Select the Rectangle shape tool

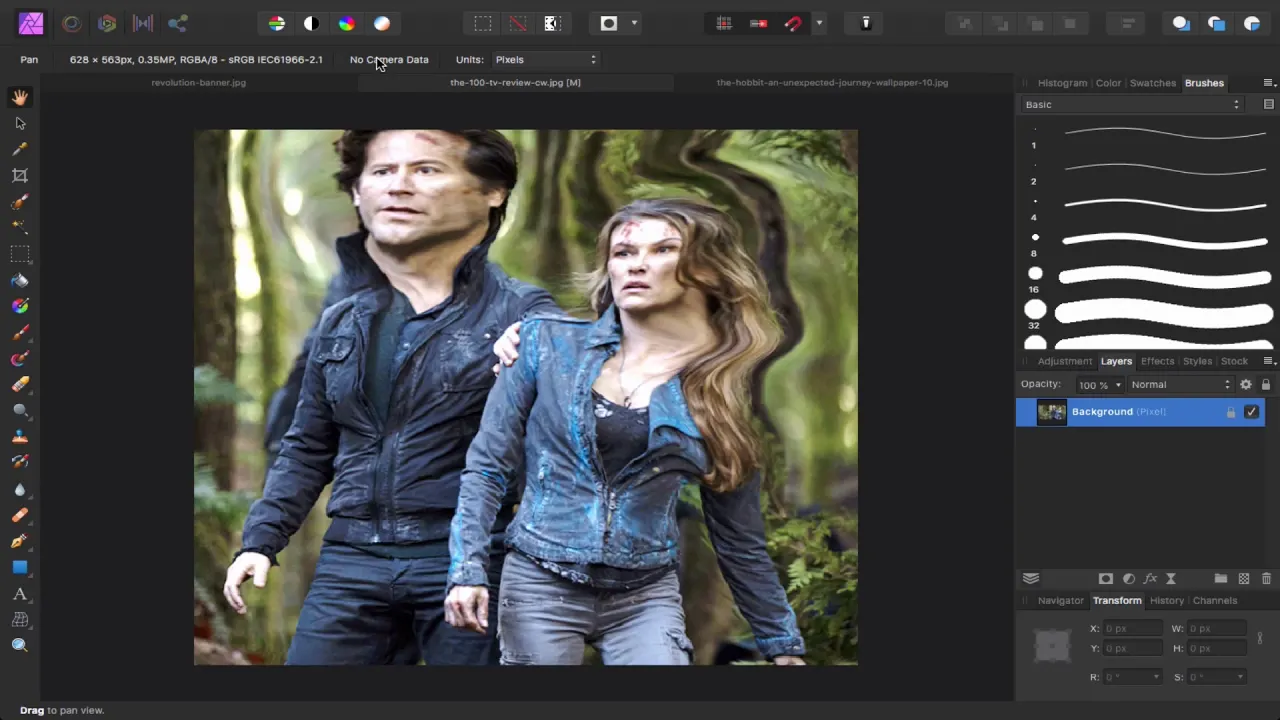[x=20, y=567]
